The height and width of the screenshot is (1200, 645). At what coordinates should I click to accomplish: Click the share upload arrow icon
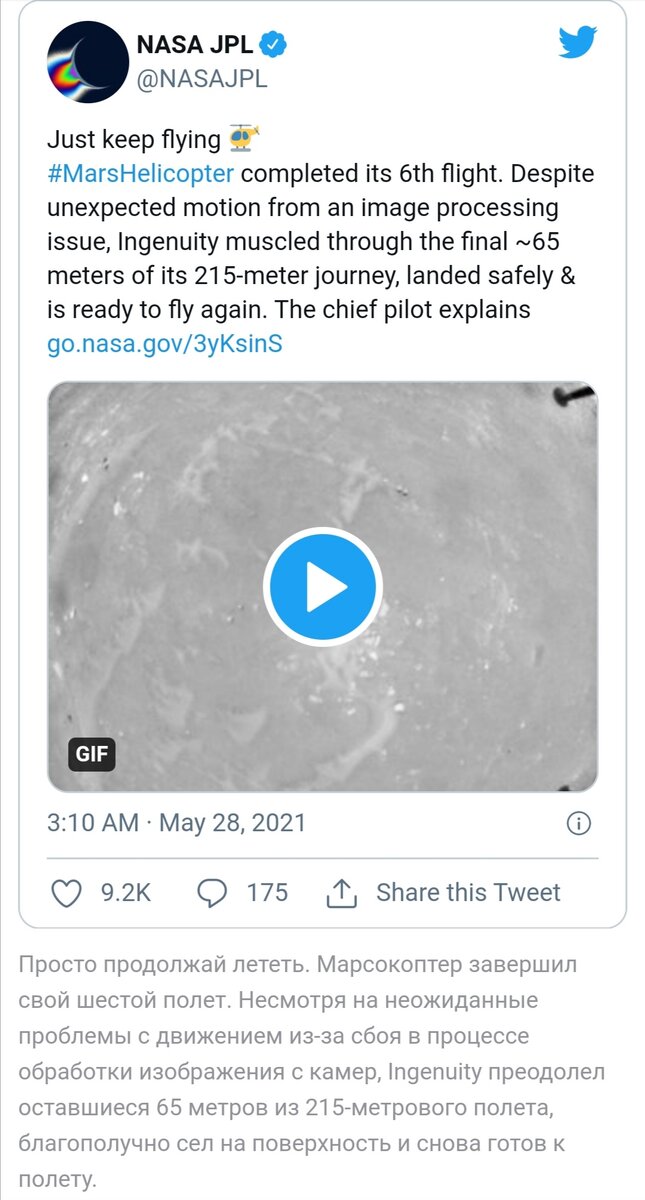tap(342, 892)
